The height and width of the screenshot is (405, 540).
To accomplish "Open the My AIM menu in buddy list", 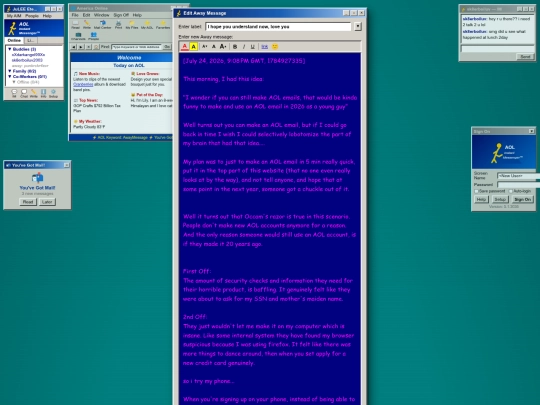I will coord(14,16).
